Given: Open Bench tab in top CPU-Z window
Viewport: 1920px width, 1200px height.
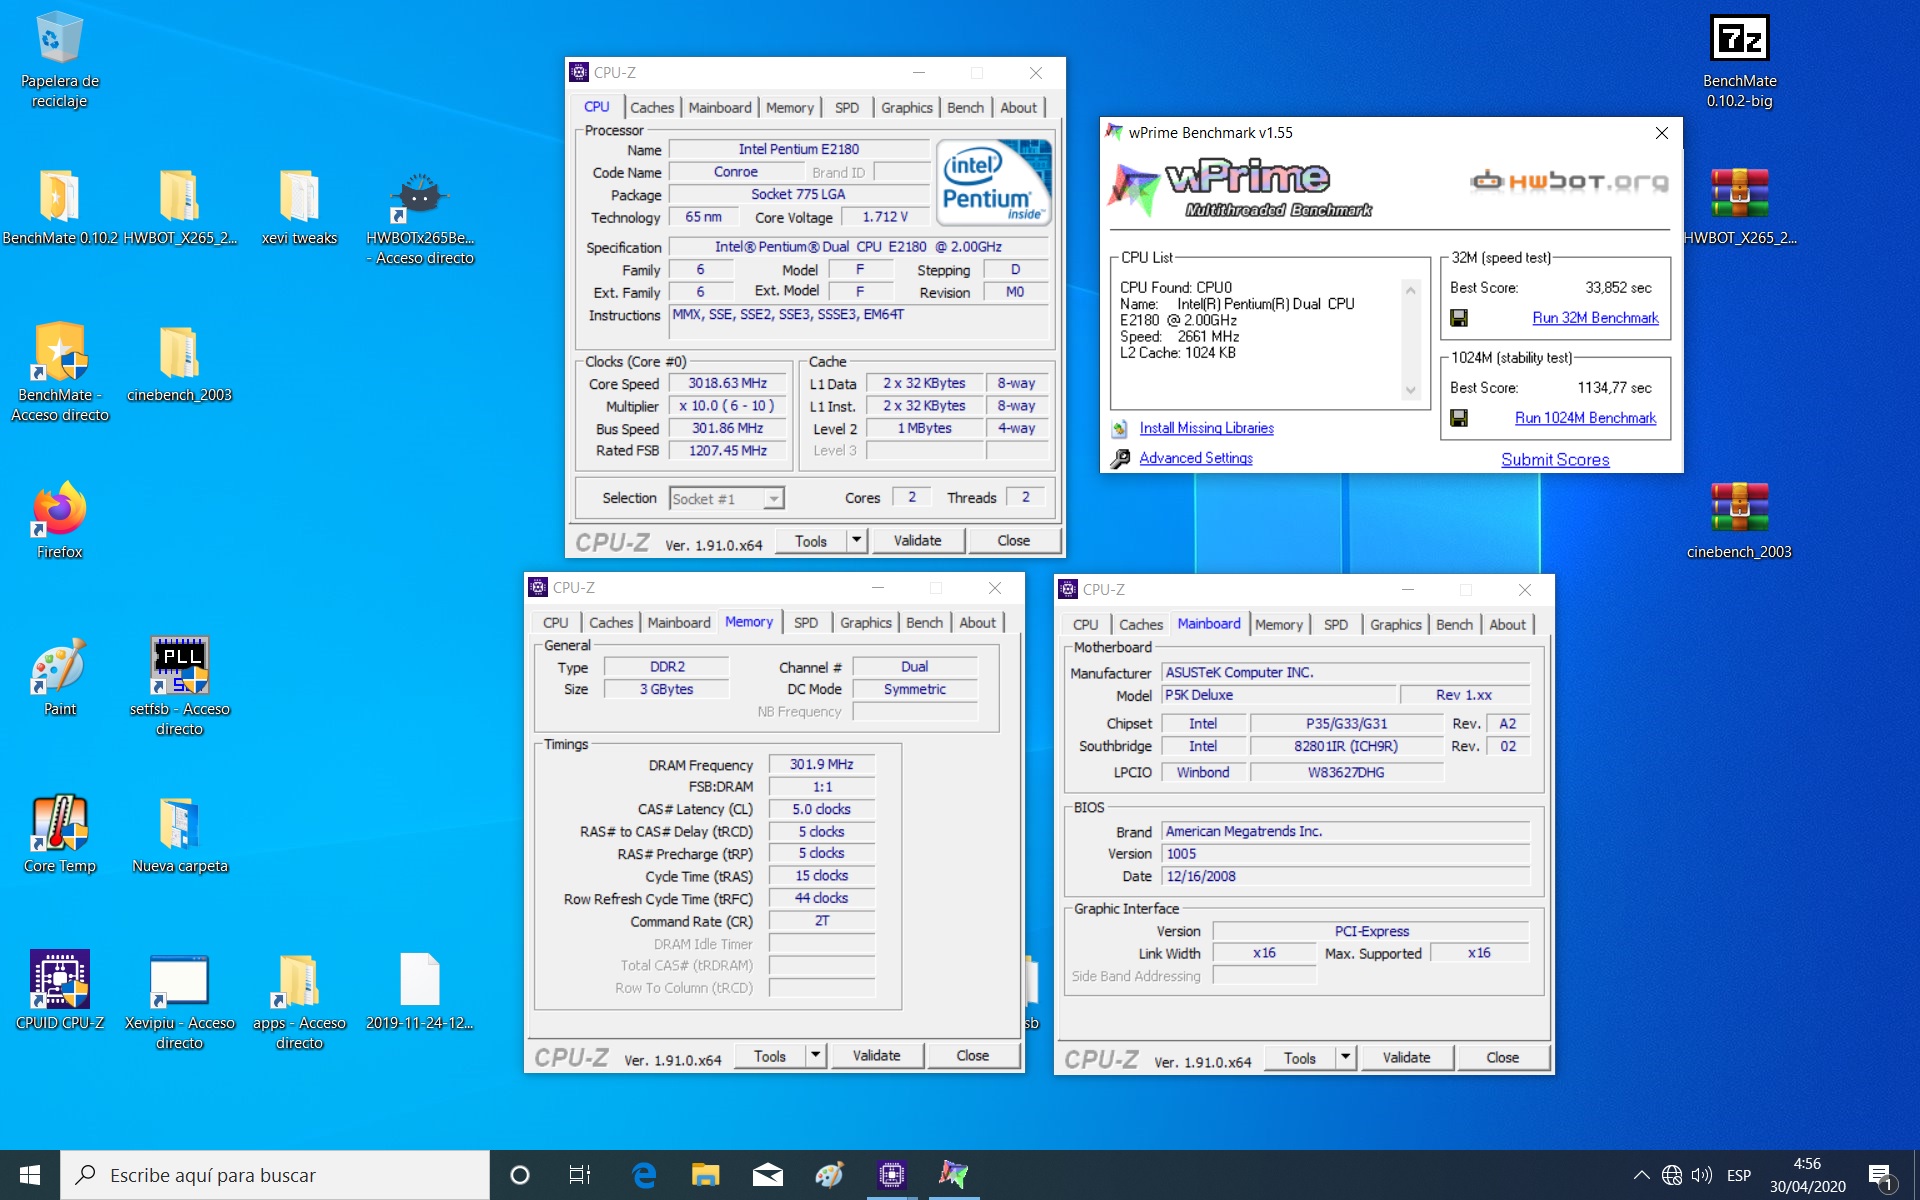Looking at the screenshot, I should pyautogui.click(x=965, y=107).
